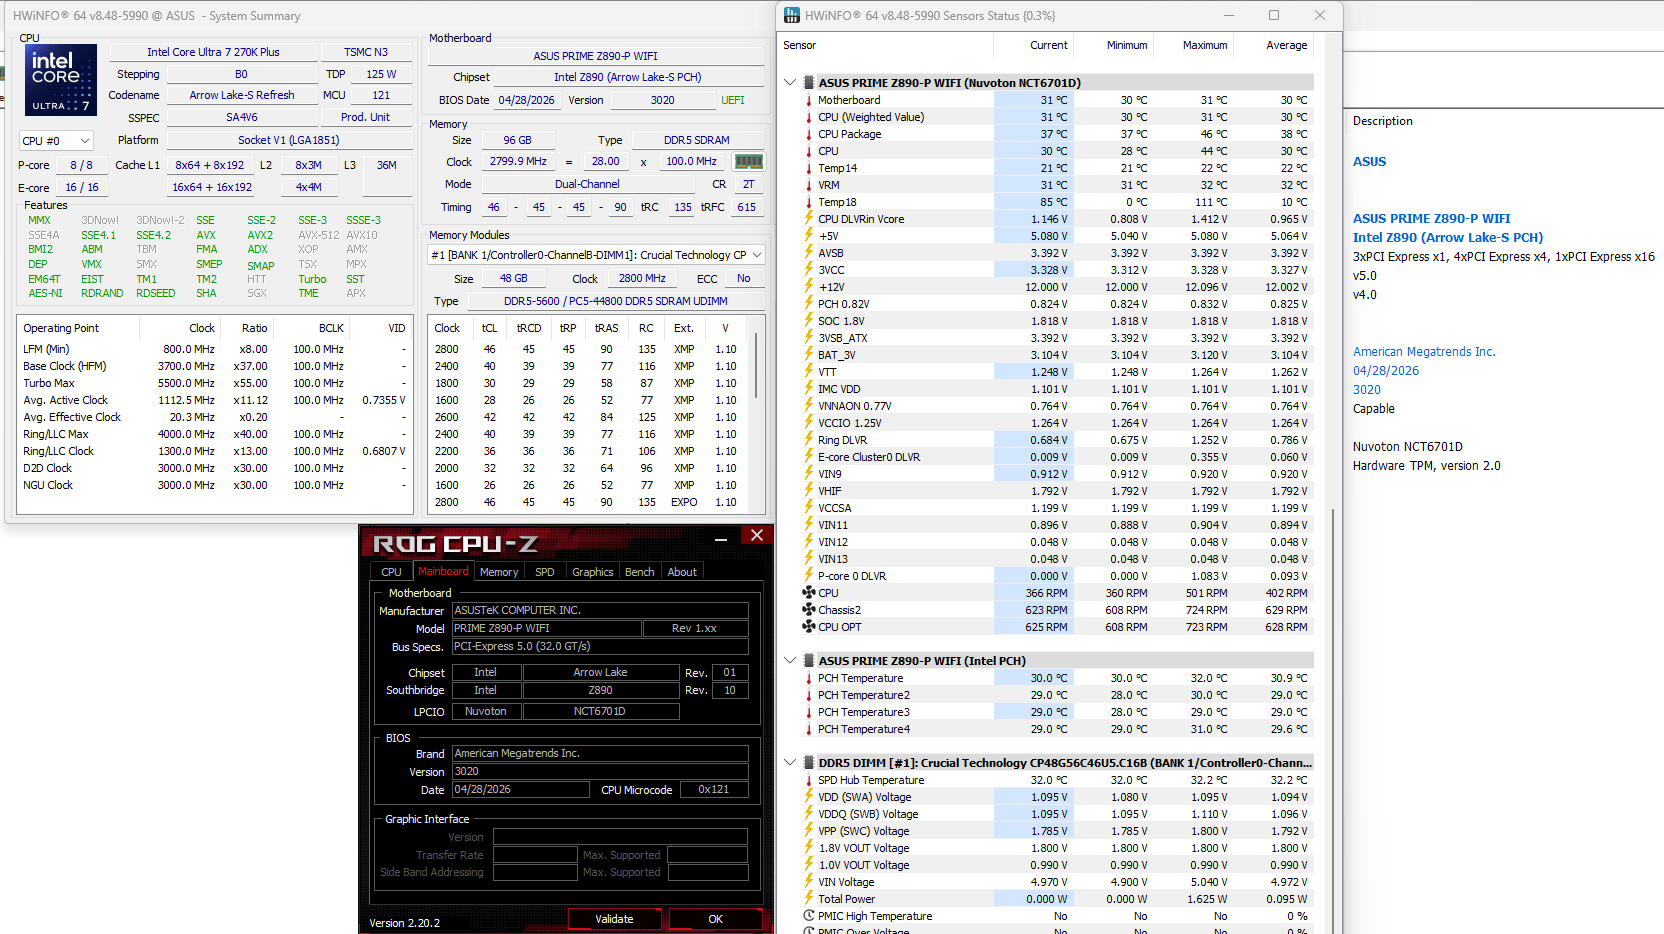Screen dimensions: 1664x934
Task: Click the memory module chip icon
Action: click(x=749, y=161)
